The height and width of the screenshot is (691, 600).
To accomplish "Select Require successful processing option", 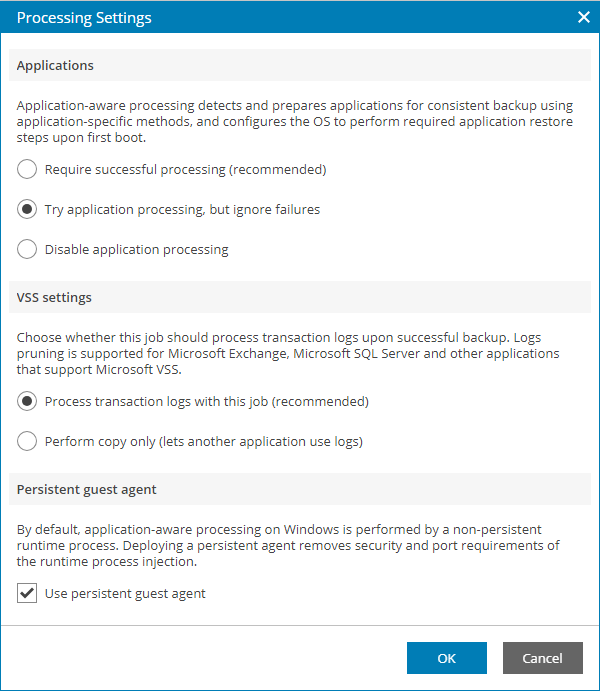I will point(28,169).
